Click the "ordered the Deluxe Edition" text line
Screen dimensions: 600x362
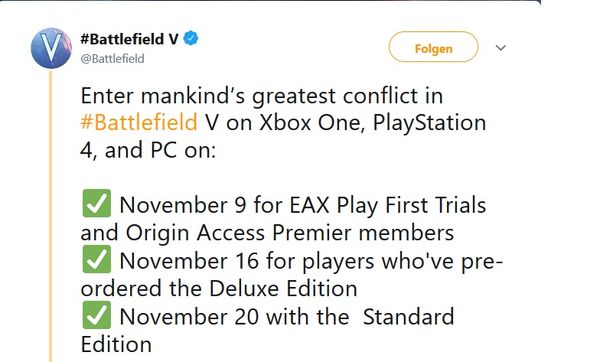coord(219,288)
